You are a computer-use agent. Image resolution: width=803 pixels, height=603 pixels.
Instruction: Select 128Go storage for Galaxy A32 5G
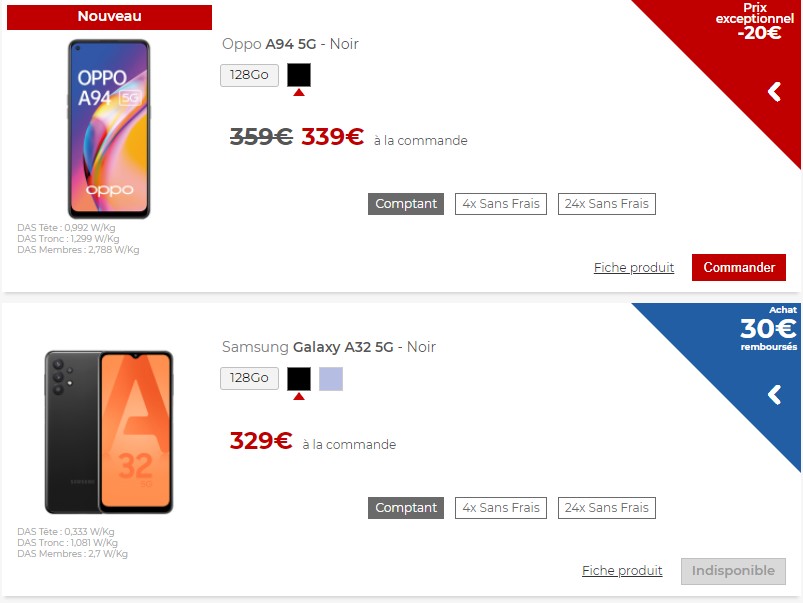(x=249, y=379)
